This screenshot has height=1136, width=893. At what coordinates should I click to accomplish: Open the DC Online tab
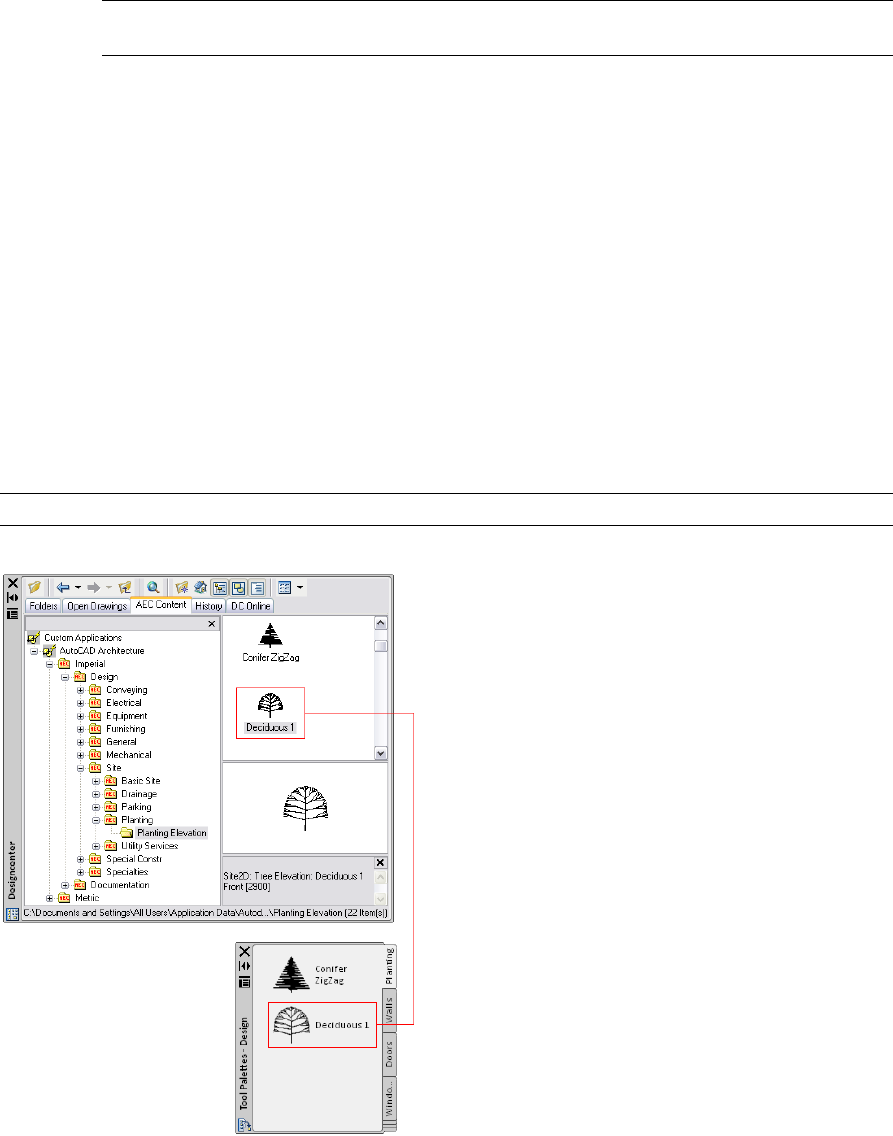coord(251,606)
